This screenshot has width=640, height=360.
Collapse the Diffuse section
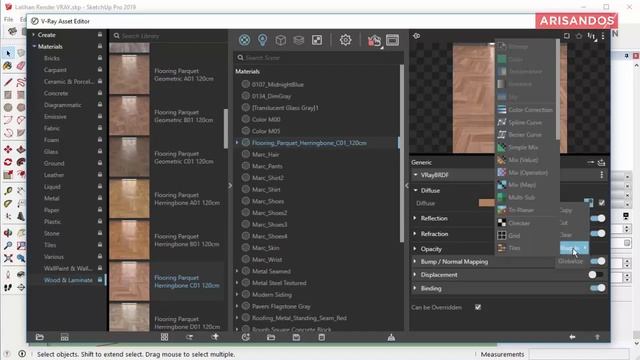(x=416, y=190)
